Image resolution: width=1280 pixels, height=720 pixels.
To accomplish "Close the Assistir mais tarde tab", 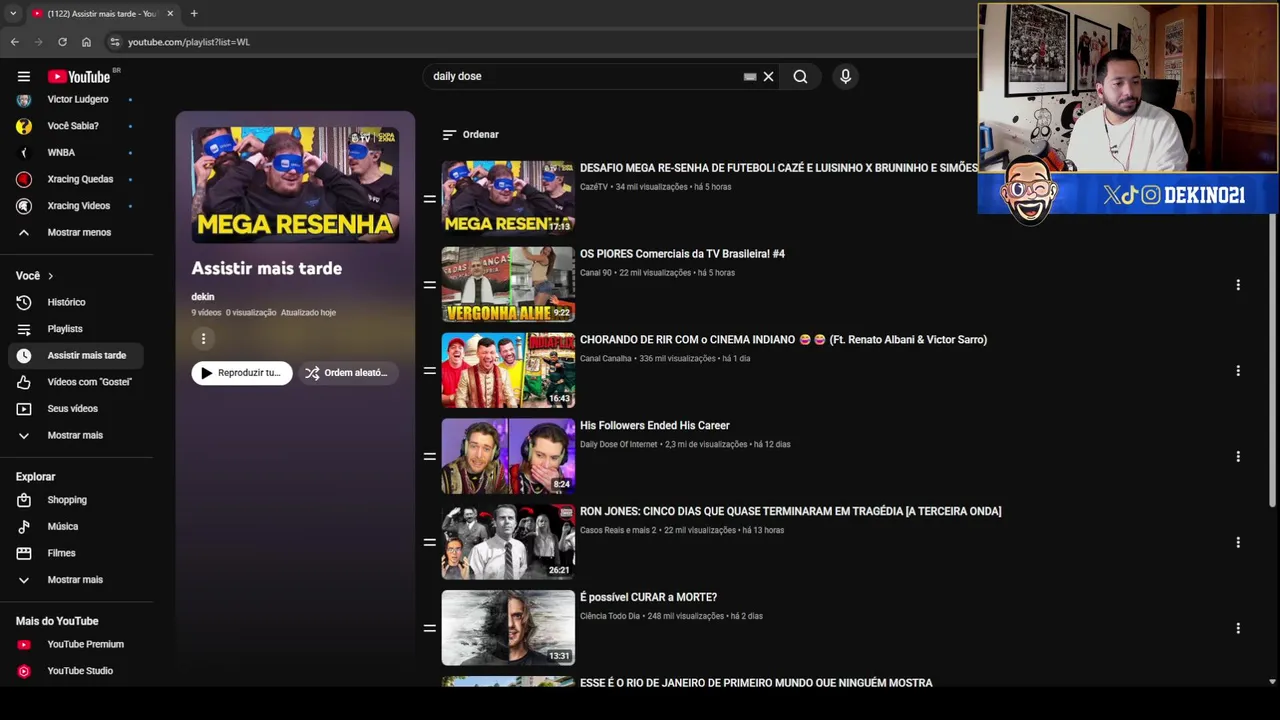I will coord(170,13).
